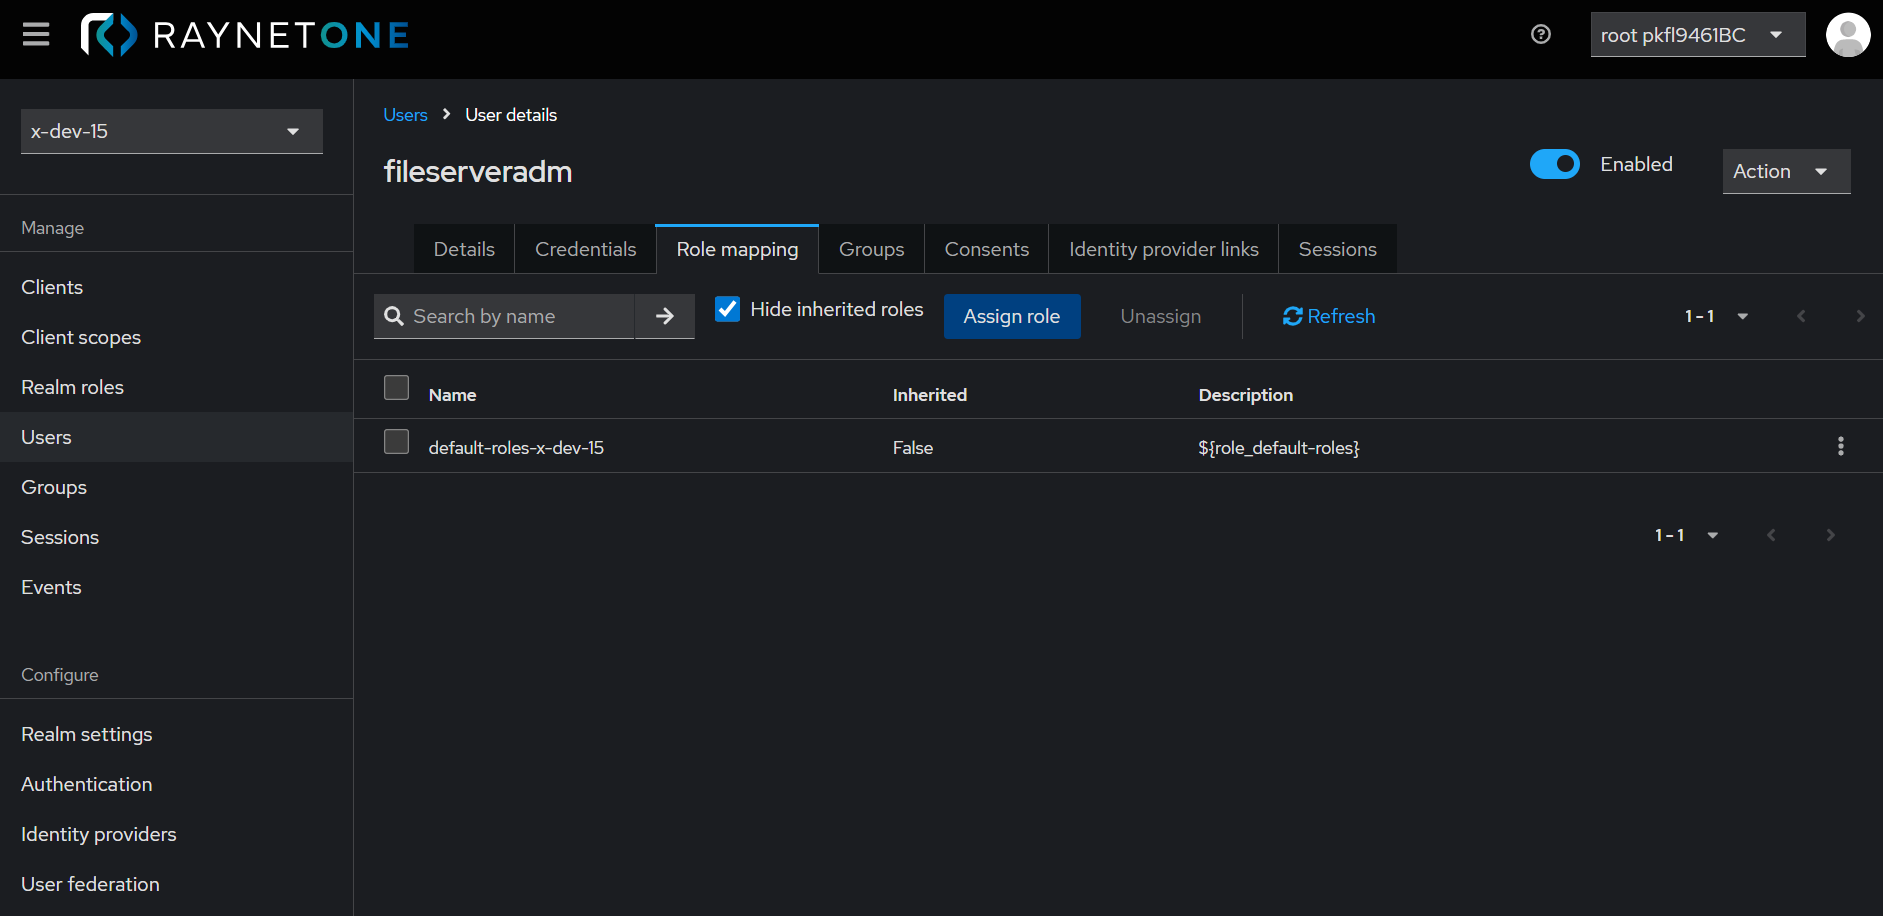Viewport: 1883px width, 916px height.
Task: Open the user avatar menu
Action: pyautogui.click(x=1847, y=34)
